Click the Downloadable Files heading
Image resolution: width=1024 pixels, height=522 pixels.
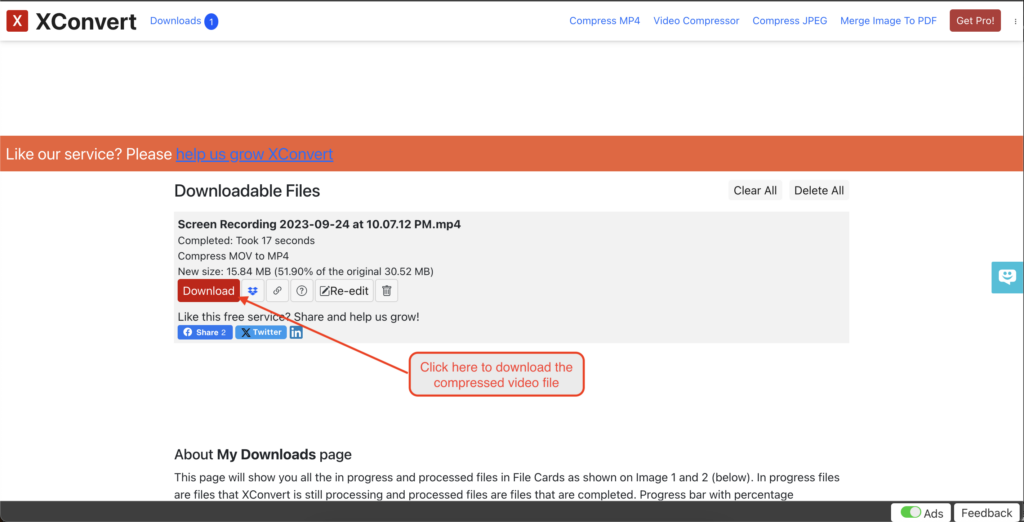tap(247, 191)
